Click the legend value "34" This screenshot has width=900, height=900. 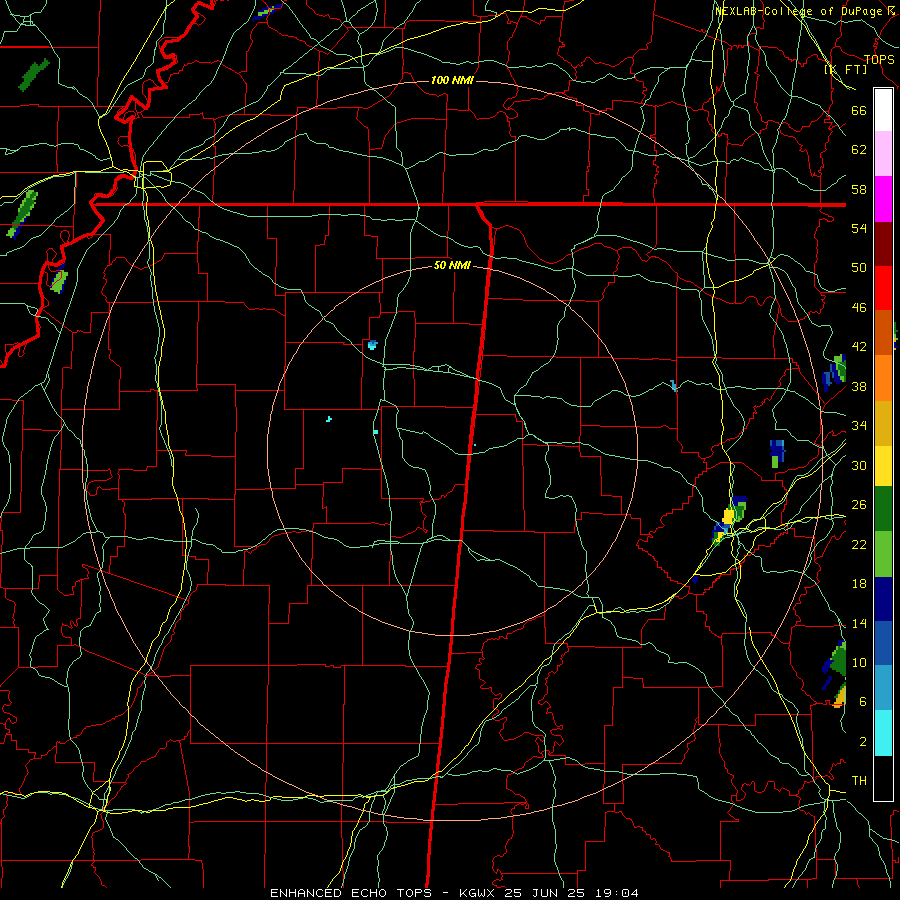pyautogui.click(x=859, y=426)
